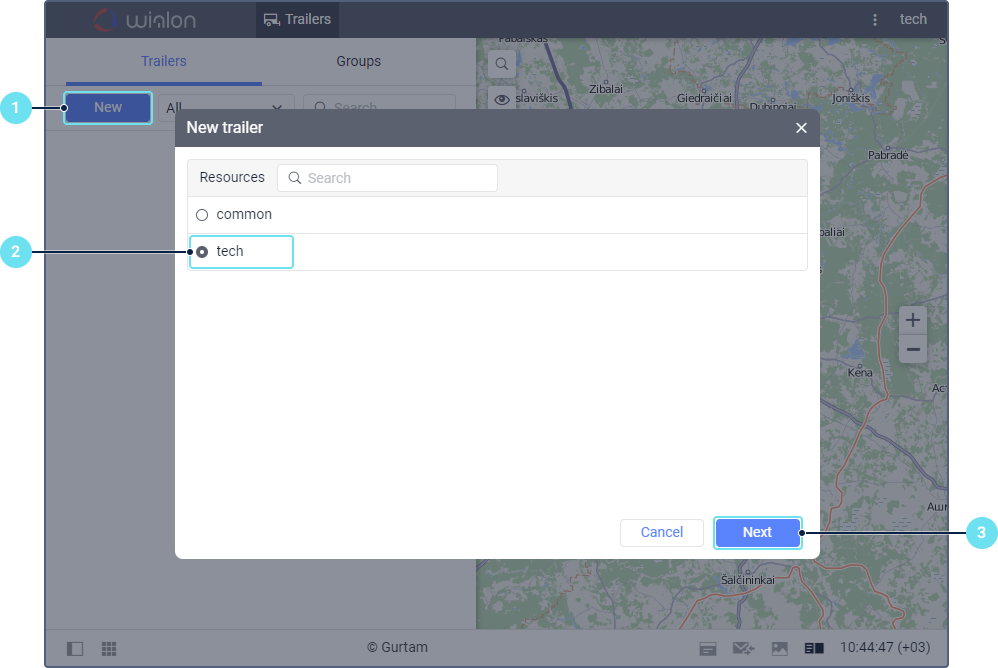Click the Kena map label
Screen dimensions: 998x668
click(x=860, y=373)
